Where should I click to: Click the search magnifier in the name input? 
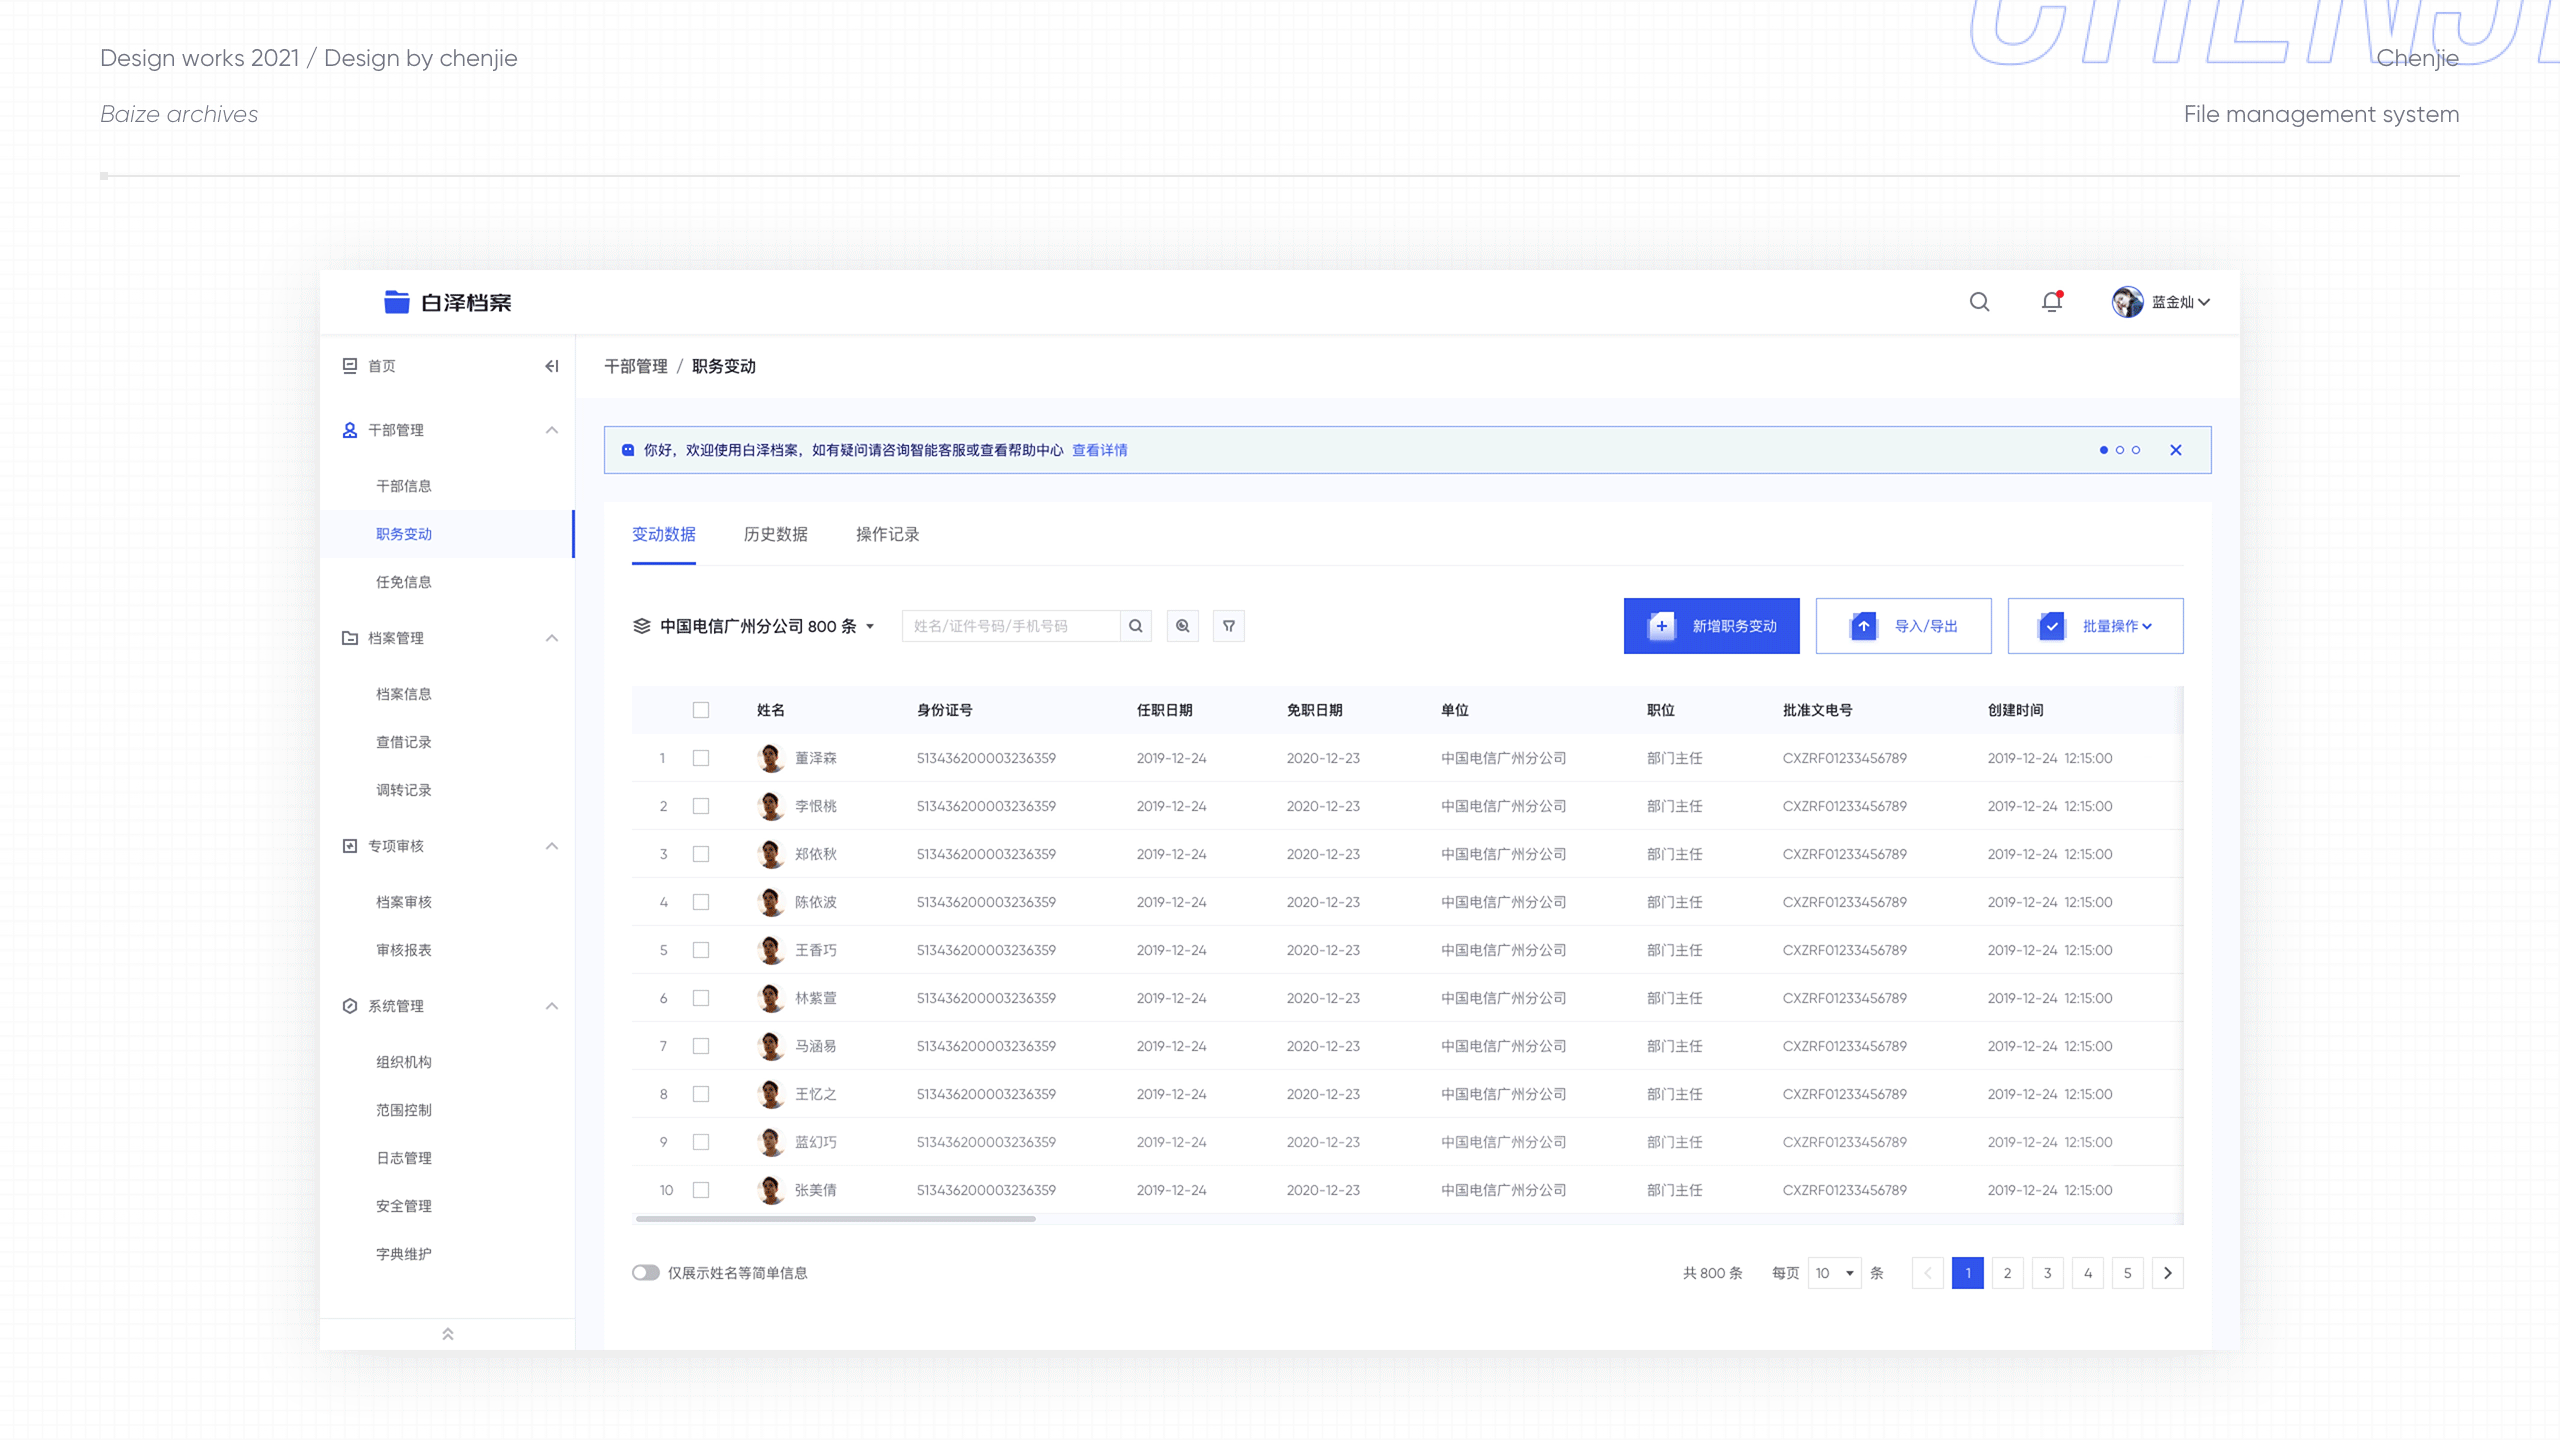tap(1136, 626)
